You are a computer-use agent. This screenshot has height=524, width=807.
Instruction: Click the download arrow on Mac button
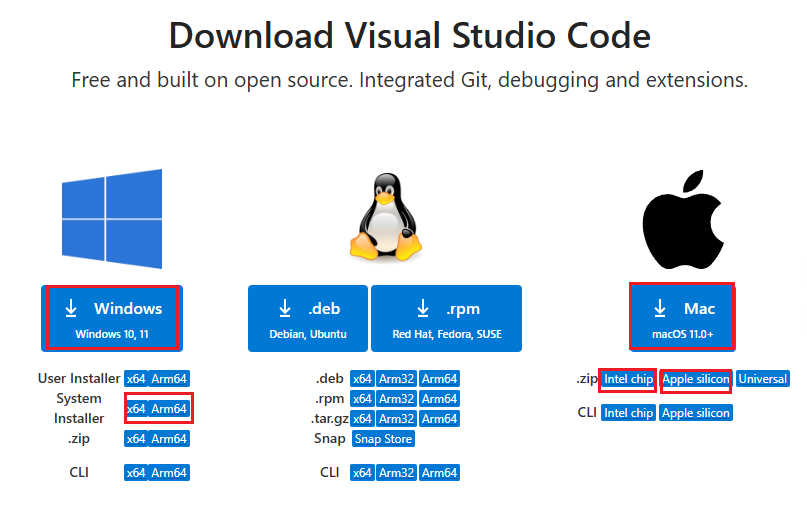tap(660, 308)
